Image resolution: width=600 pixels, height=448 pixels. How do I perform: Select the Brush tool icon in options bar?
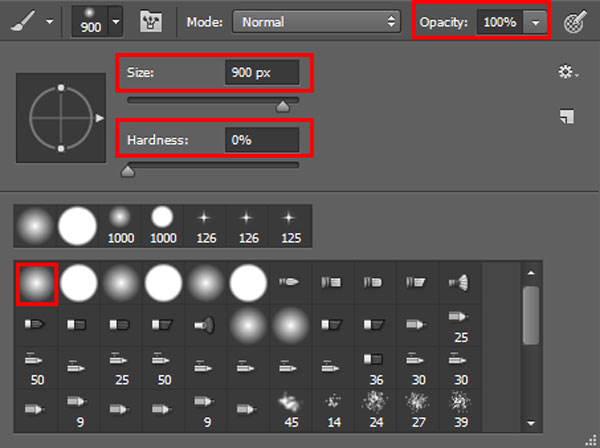pos(23,21)
